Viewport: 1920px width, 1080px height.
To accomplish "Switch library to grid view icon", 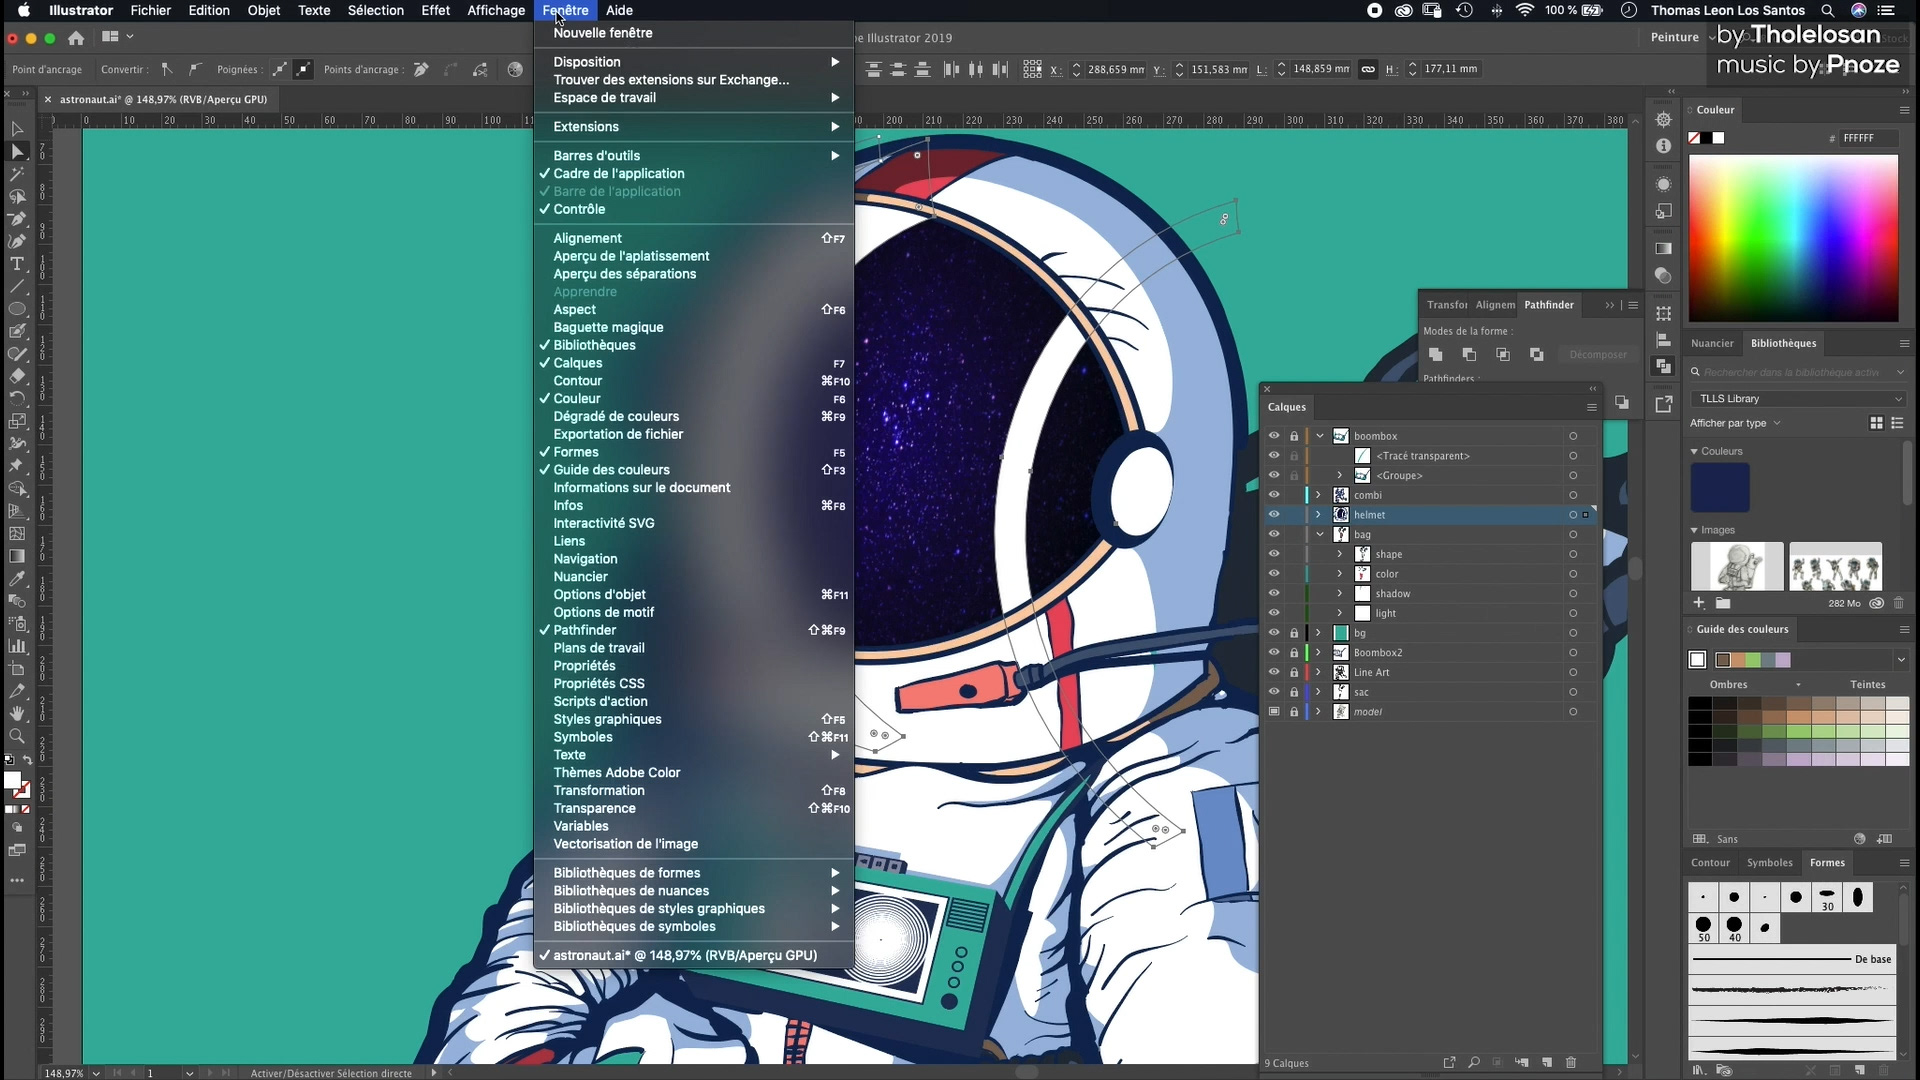I will tap(1877, 423).
